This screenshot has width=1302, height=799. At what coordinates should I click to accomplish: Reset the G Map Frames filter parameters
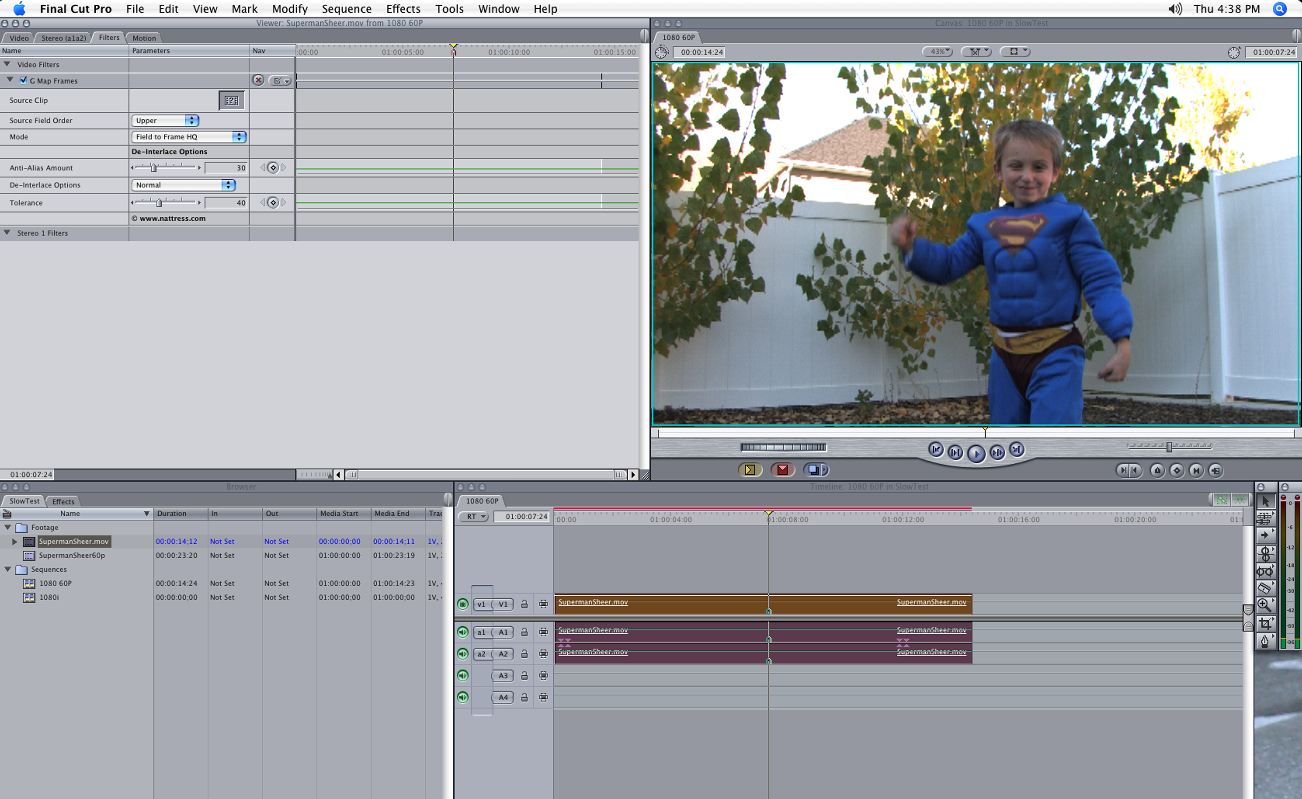pos(258,81)
